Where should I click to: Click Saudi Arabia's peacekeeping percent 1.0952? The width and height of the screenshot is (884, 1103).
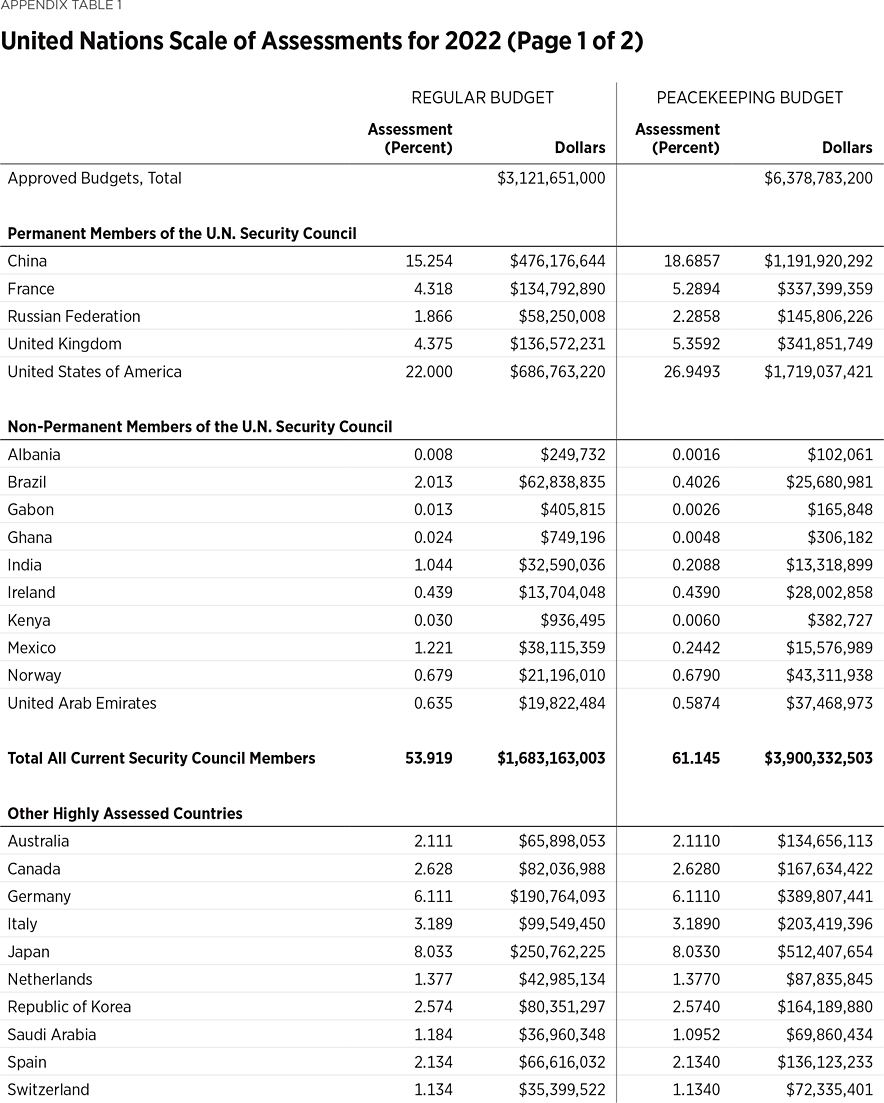click(x=695, y=1035)
